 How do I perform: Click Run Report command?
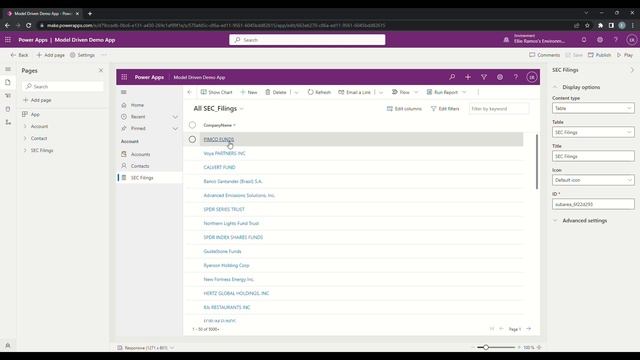point(442,92)
